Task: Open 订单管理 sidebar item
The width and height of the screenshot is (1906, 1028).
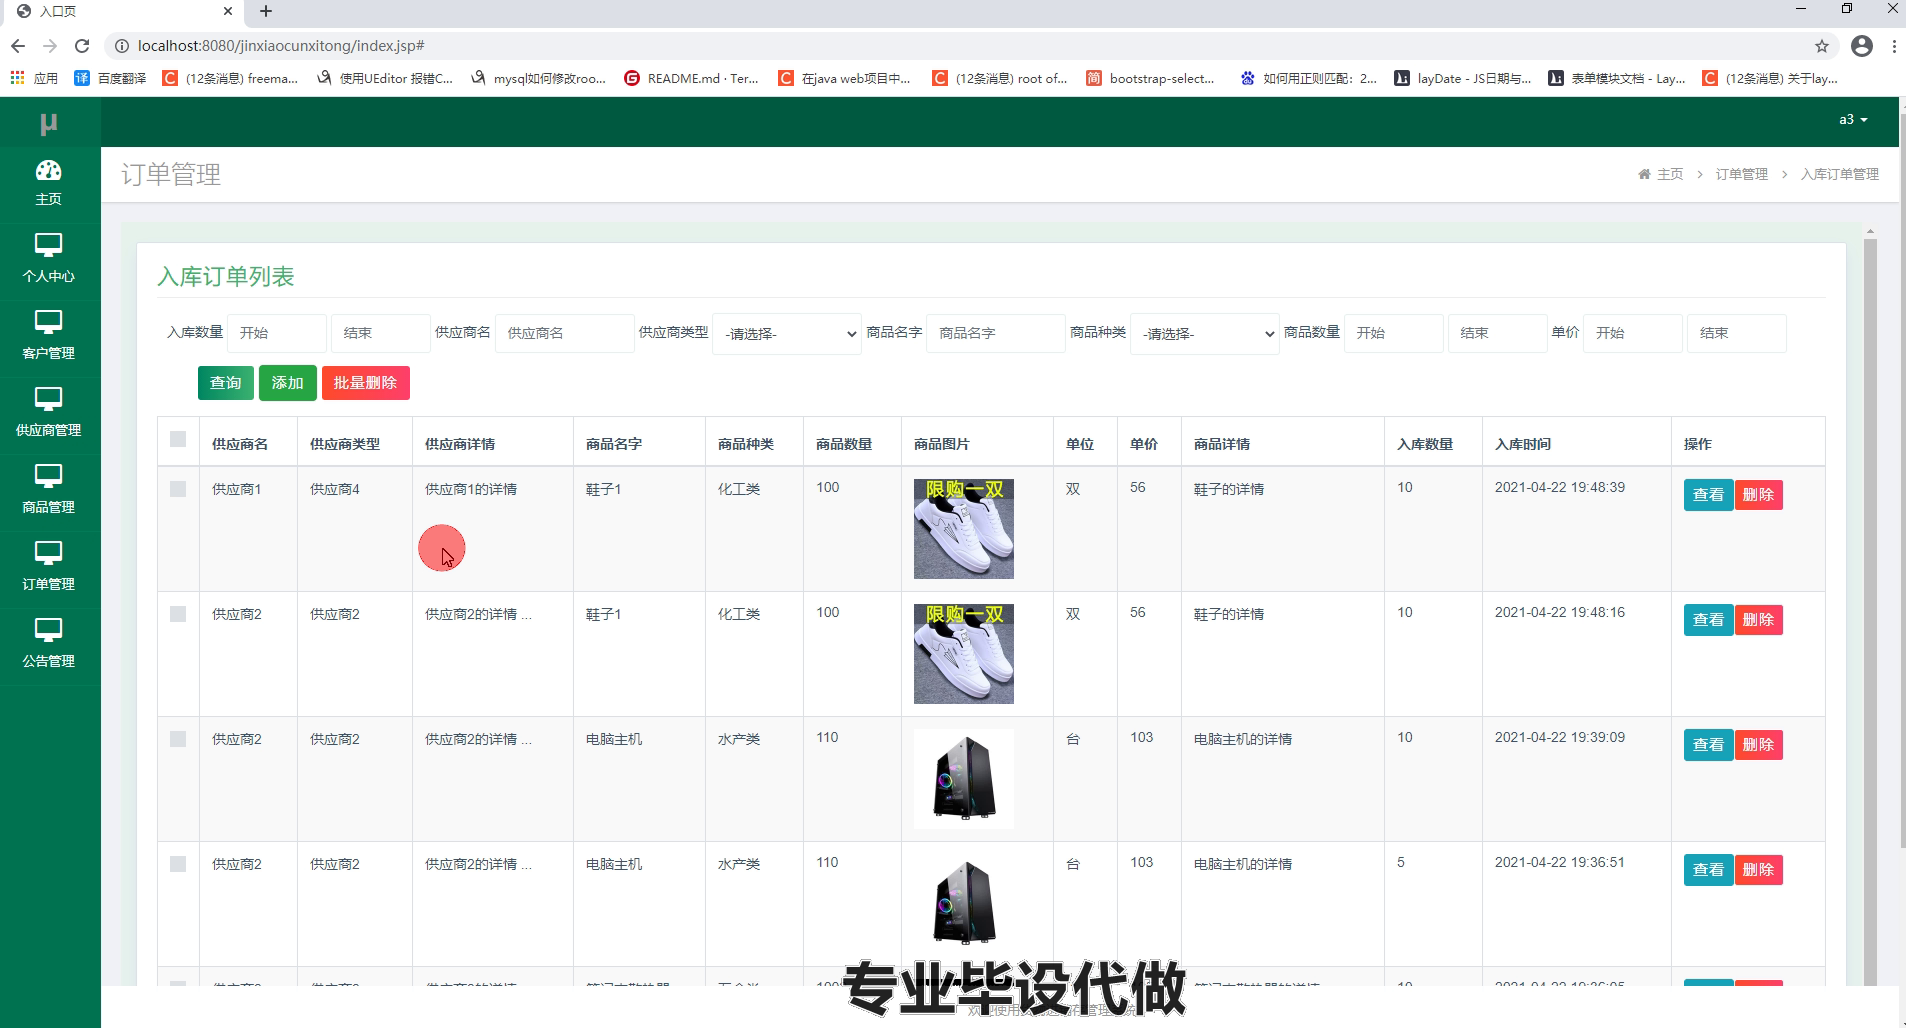Action: (x=48, y=567)
